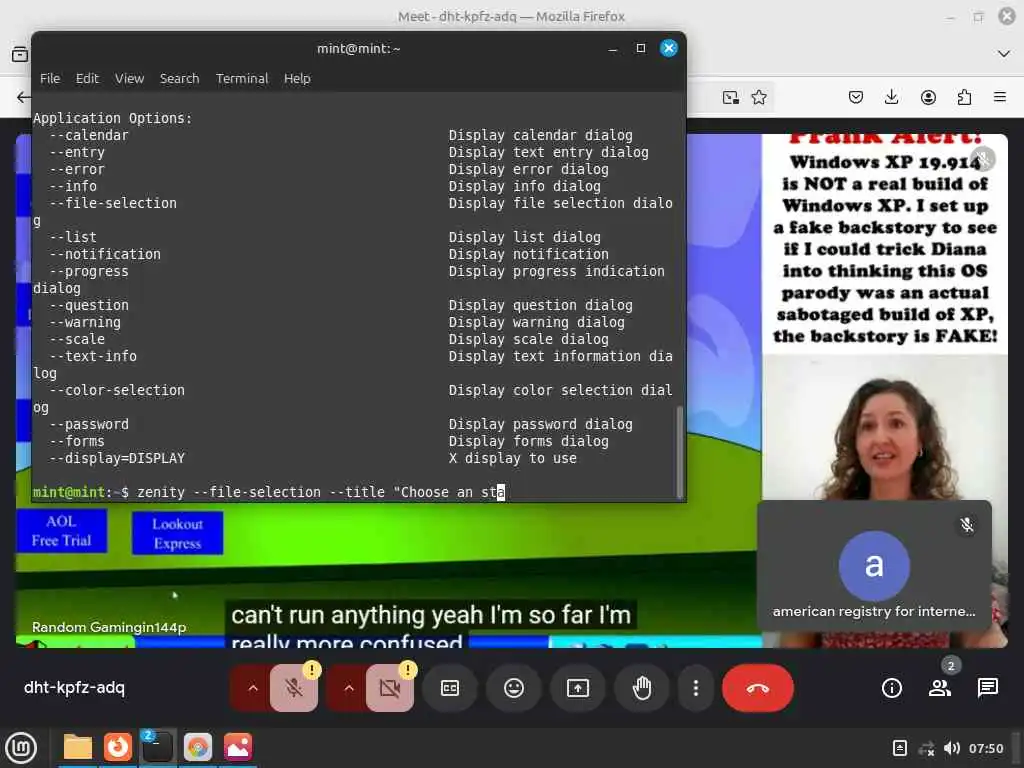Open the File menu in the terminal

pyautogui.click(x=50, y=78)
